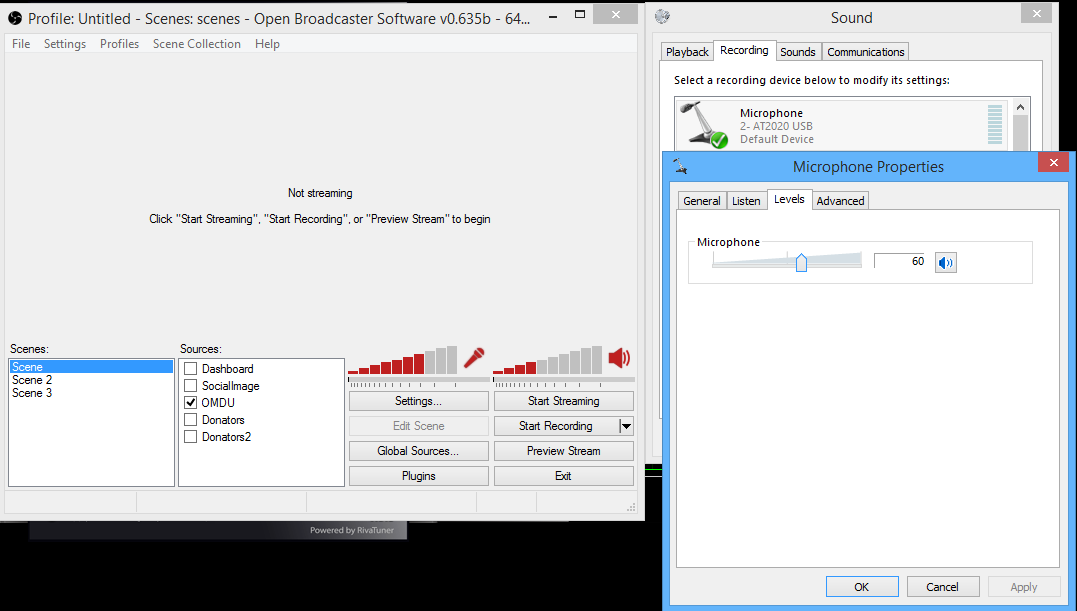This screenshot has height=611, width=1077.
Task: Select Microphone 2- AT2020 USB device entry
Action: tap(842, 125)
